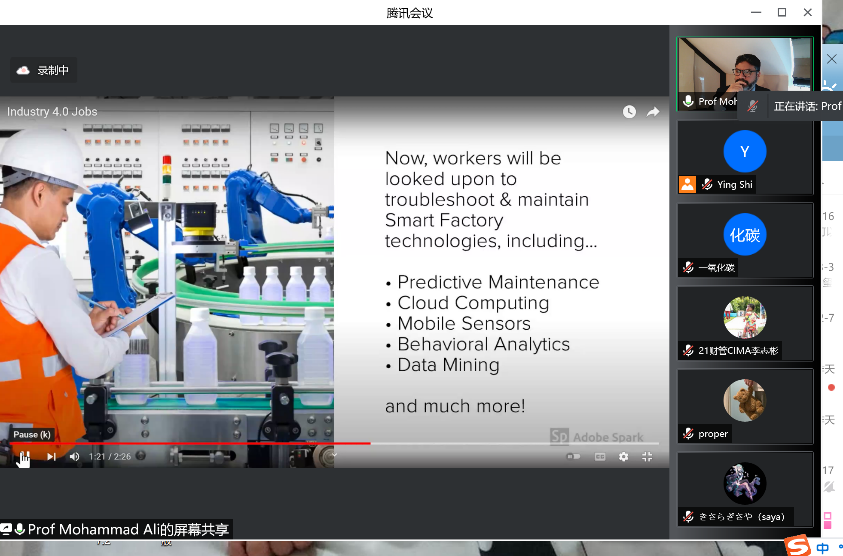Toggle the muted microphone floating button

tap(752, 106)
